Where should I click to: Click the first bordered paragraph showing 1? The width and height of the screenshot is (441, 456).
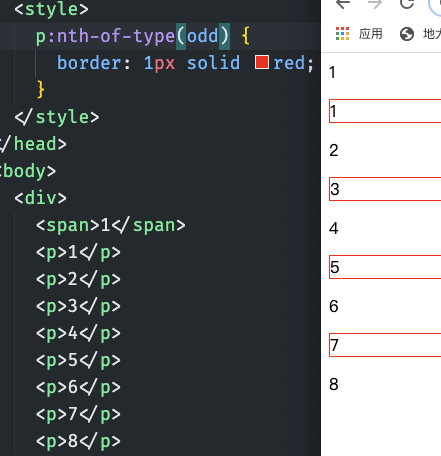tap(385, 111)
